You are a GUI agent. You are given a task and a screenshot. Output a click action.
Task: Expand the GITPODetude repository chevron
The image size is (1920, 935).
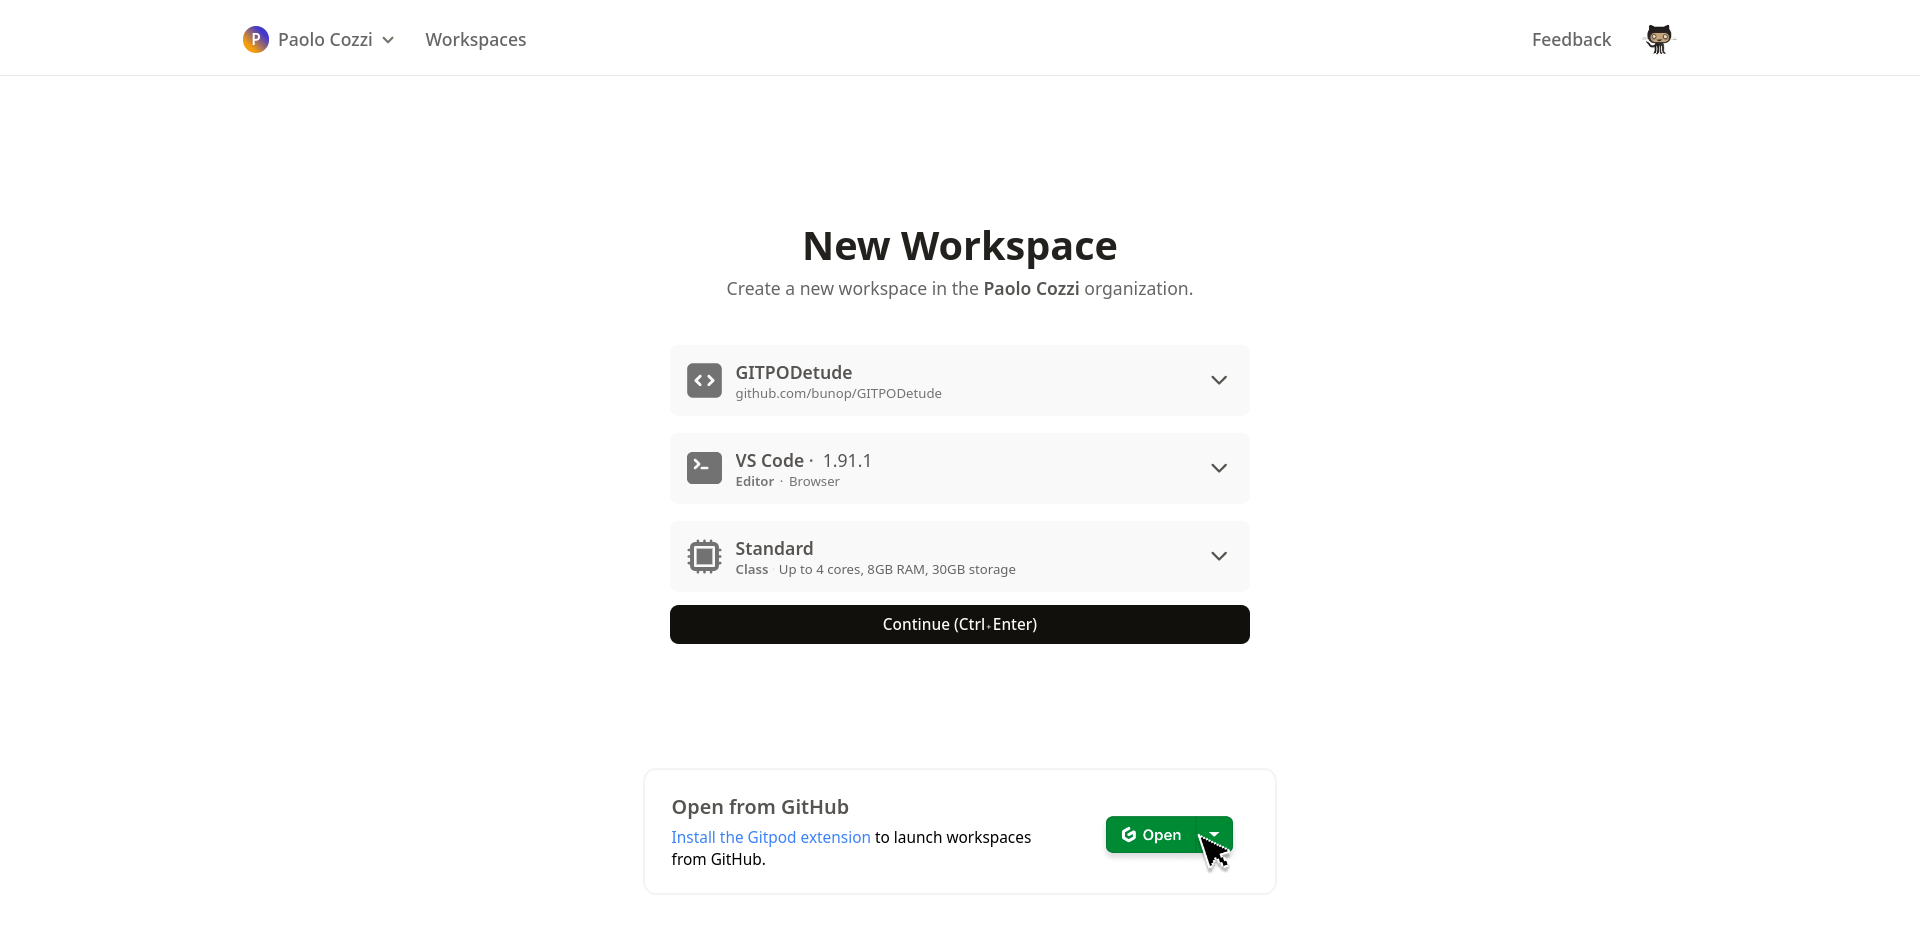[1218, 380]
